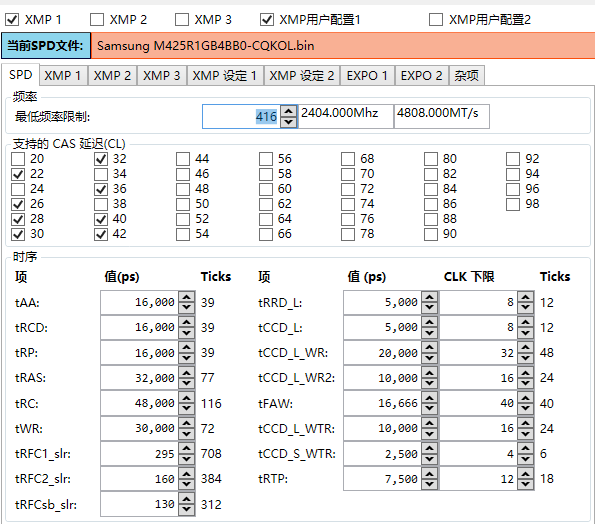Screen dimensions: 595x524
Task: Decrease tCCD_L CLK lower limit down arrow
Action: 526,333
